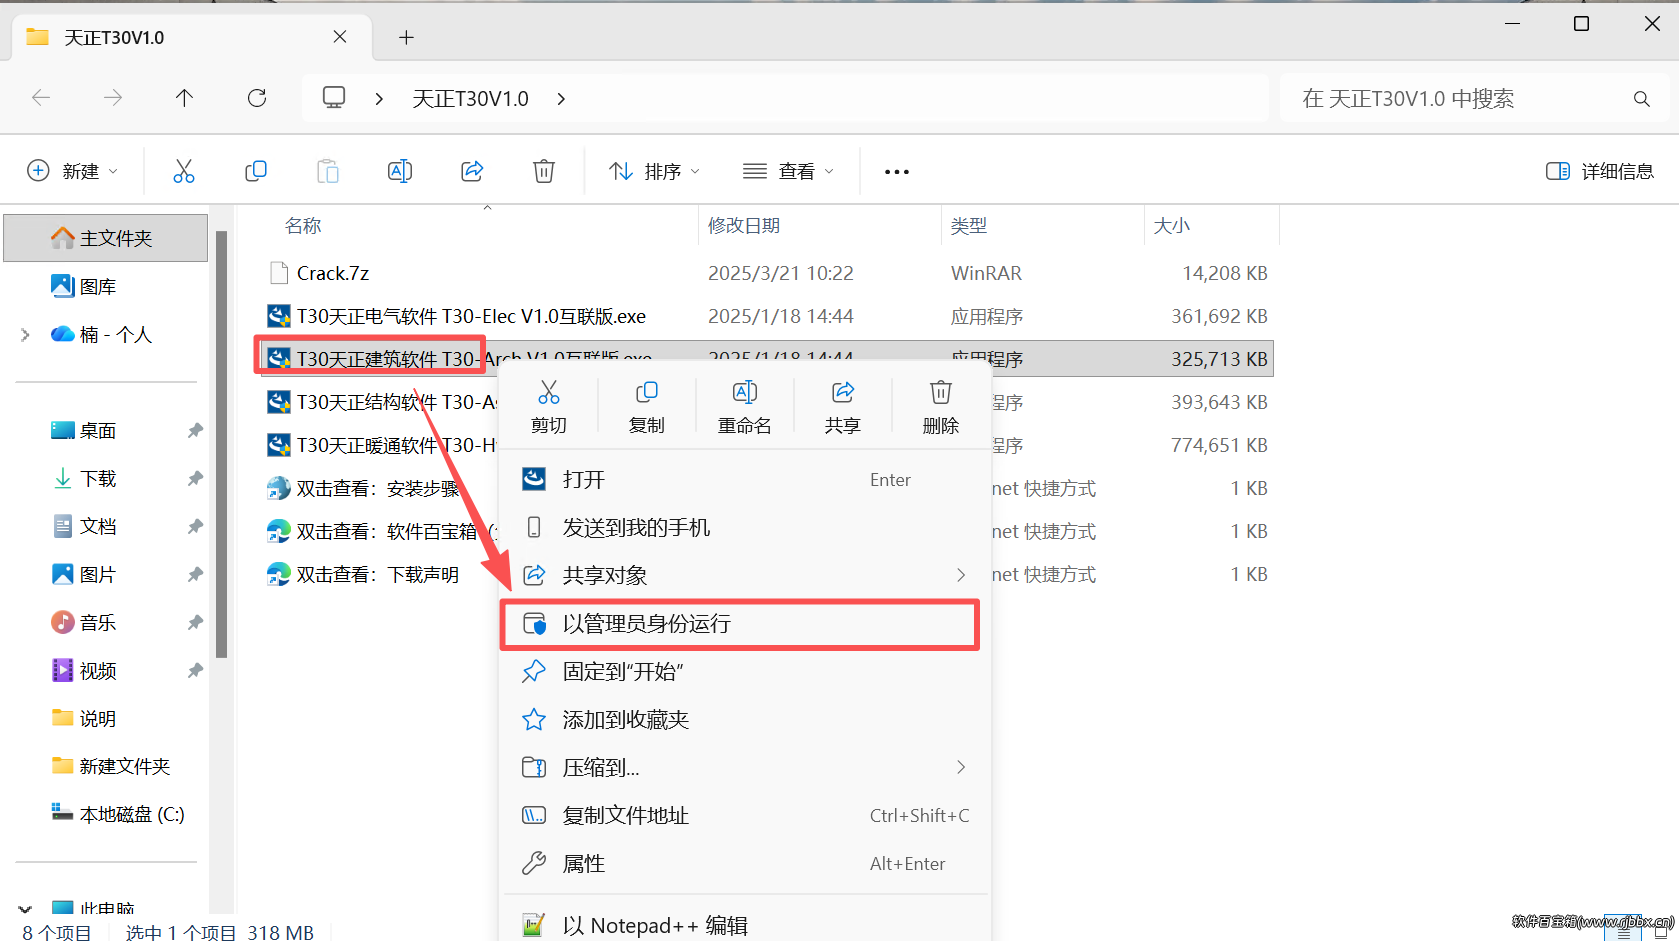Image resolution: width=1679 pixels, height=941 pixels.
Task: Sort by the 类型 column header
Action: click(969, 226)
